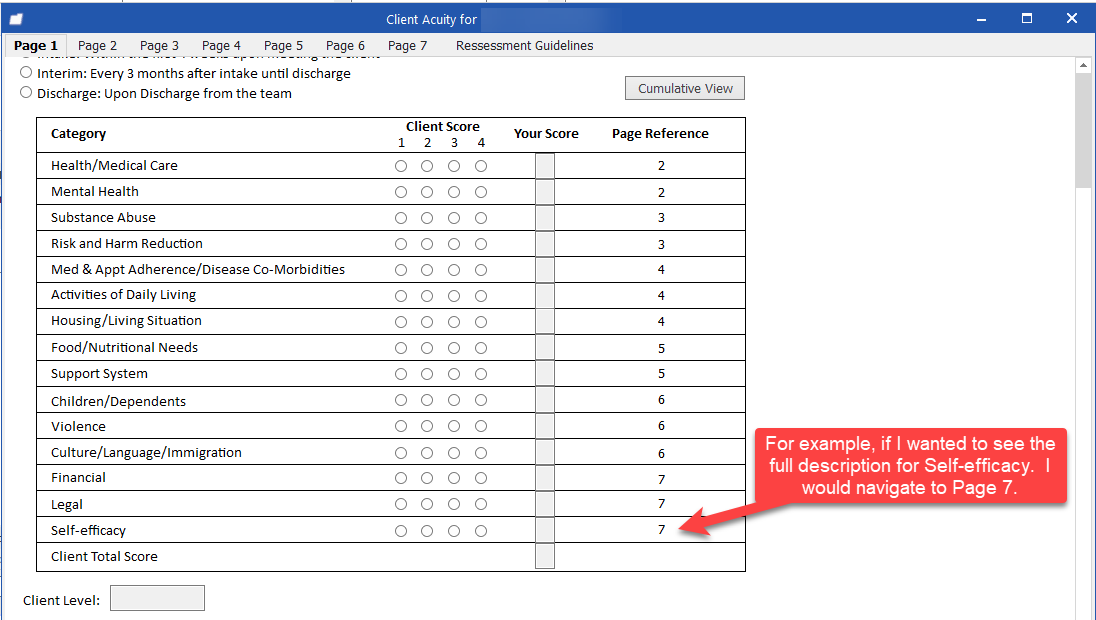1096x620 pixels.
Task: Select the Discharge assessment option
Action: pos(25,93)
